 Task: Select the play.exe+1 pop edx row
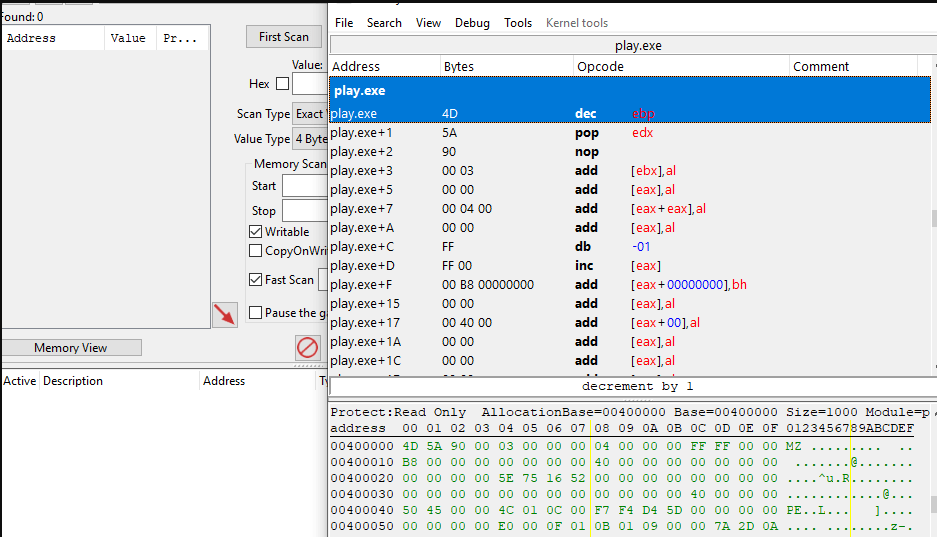pyautogui.click(x=630, y=133)
